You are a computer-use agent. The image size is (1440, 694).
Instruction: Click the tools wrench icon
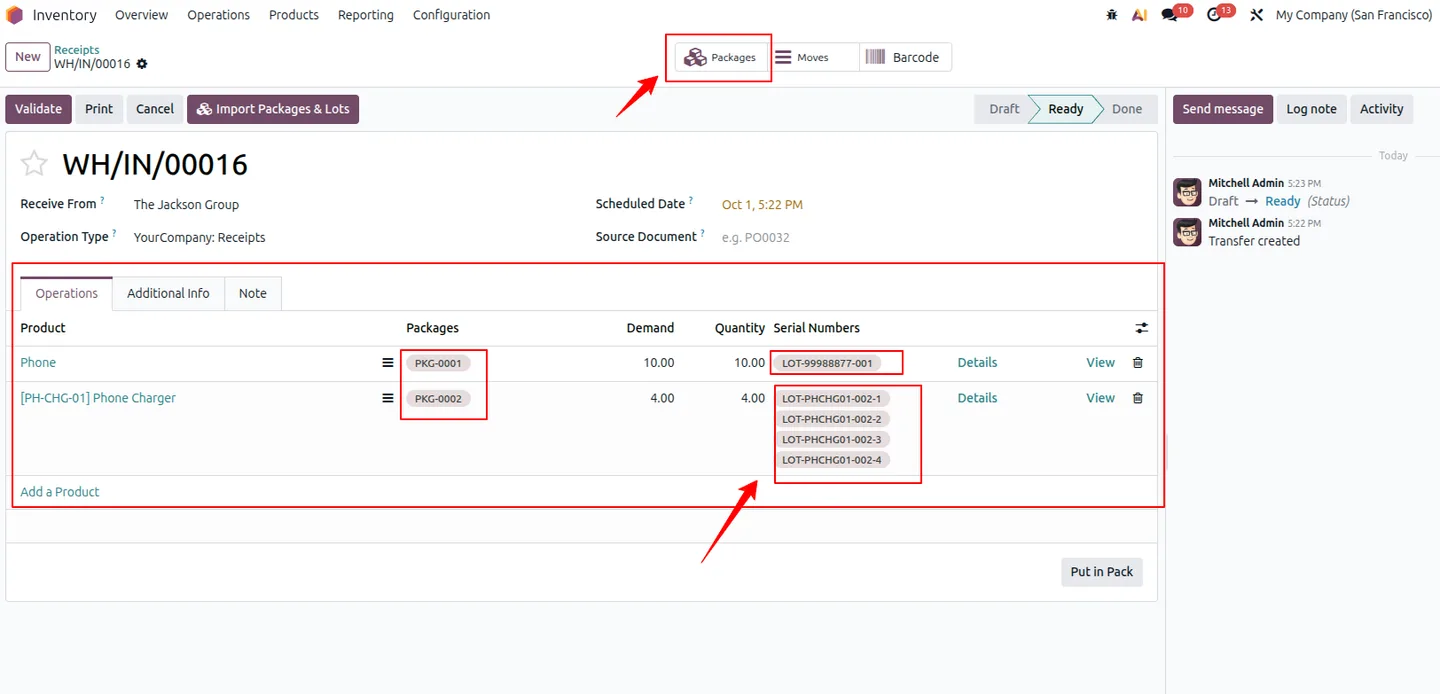[x=1257, y=15]
